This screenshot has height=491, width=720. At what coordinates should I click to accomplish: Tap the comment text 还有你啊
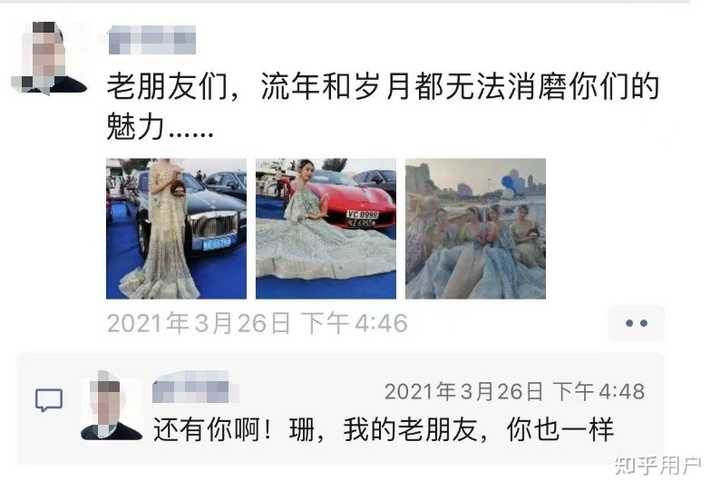click(x=207, y=429)
